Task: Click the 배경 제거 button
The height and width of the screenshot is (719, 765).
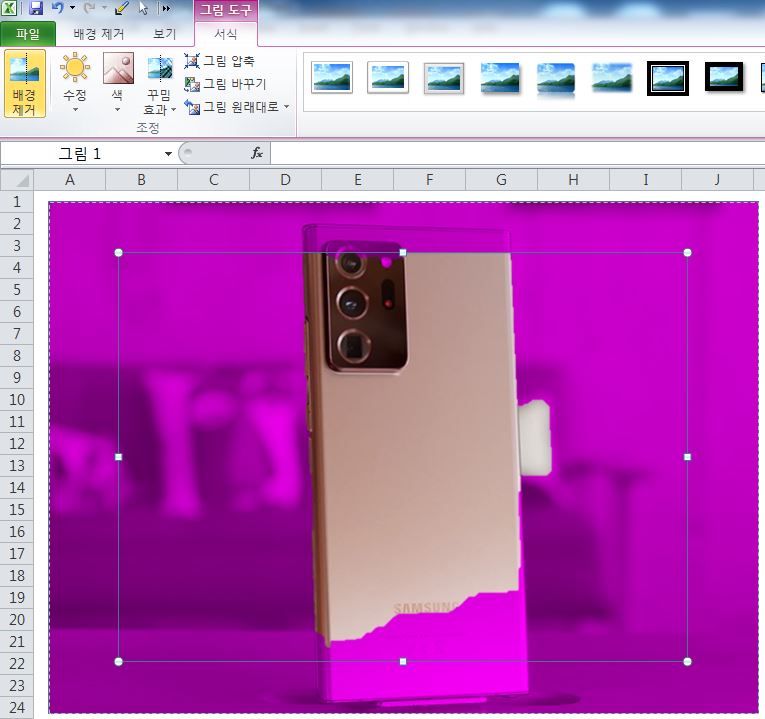Action: pyautogui.click(x=24, y=83)
